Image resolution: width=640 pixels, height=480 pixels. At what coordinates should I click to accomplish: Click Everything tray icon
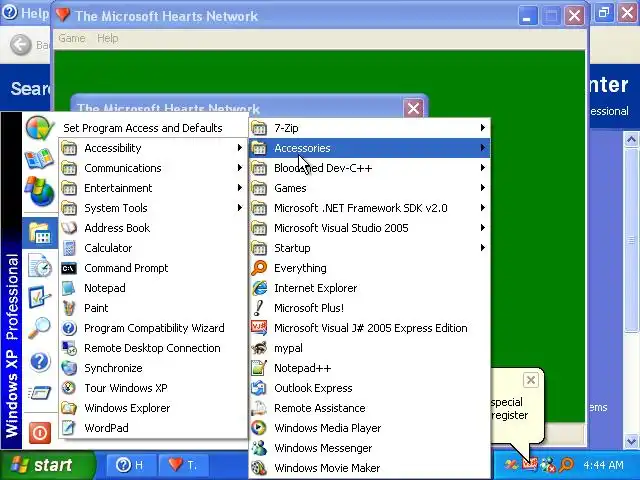pos(567,464)
